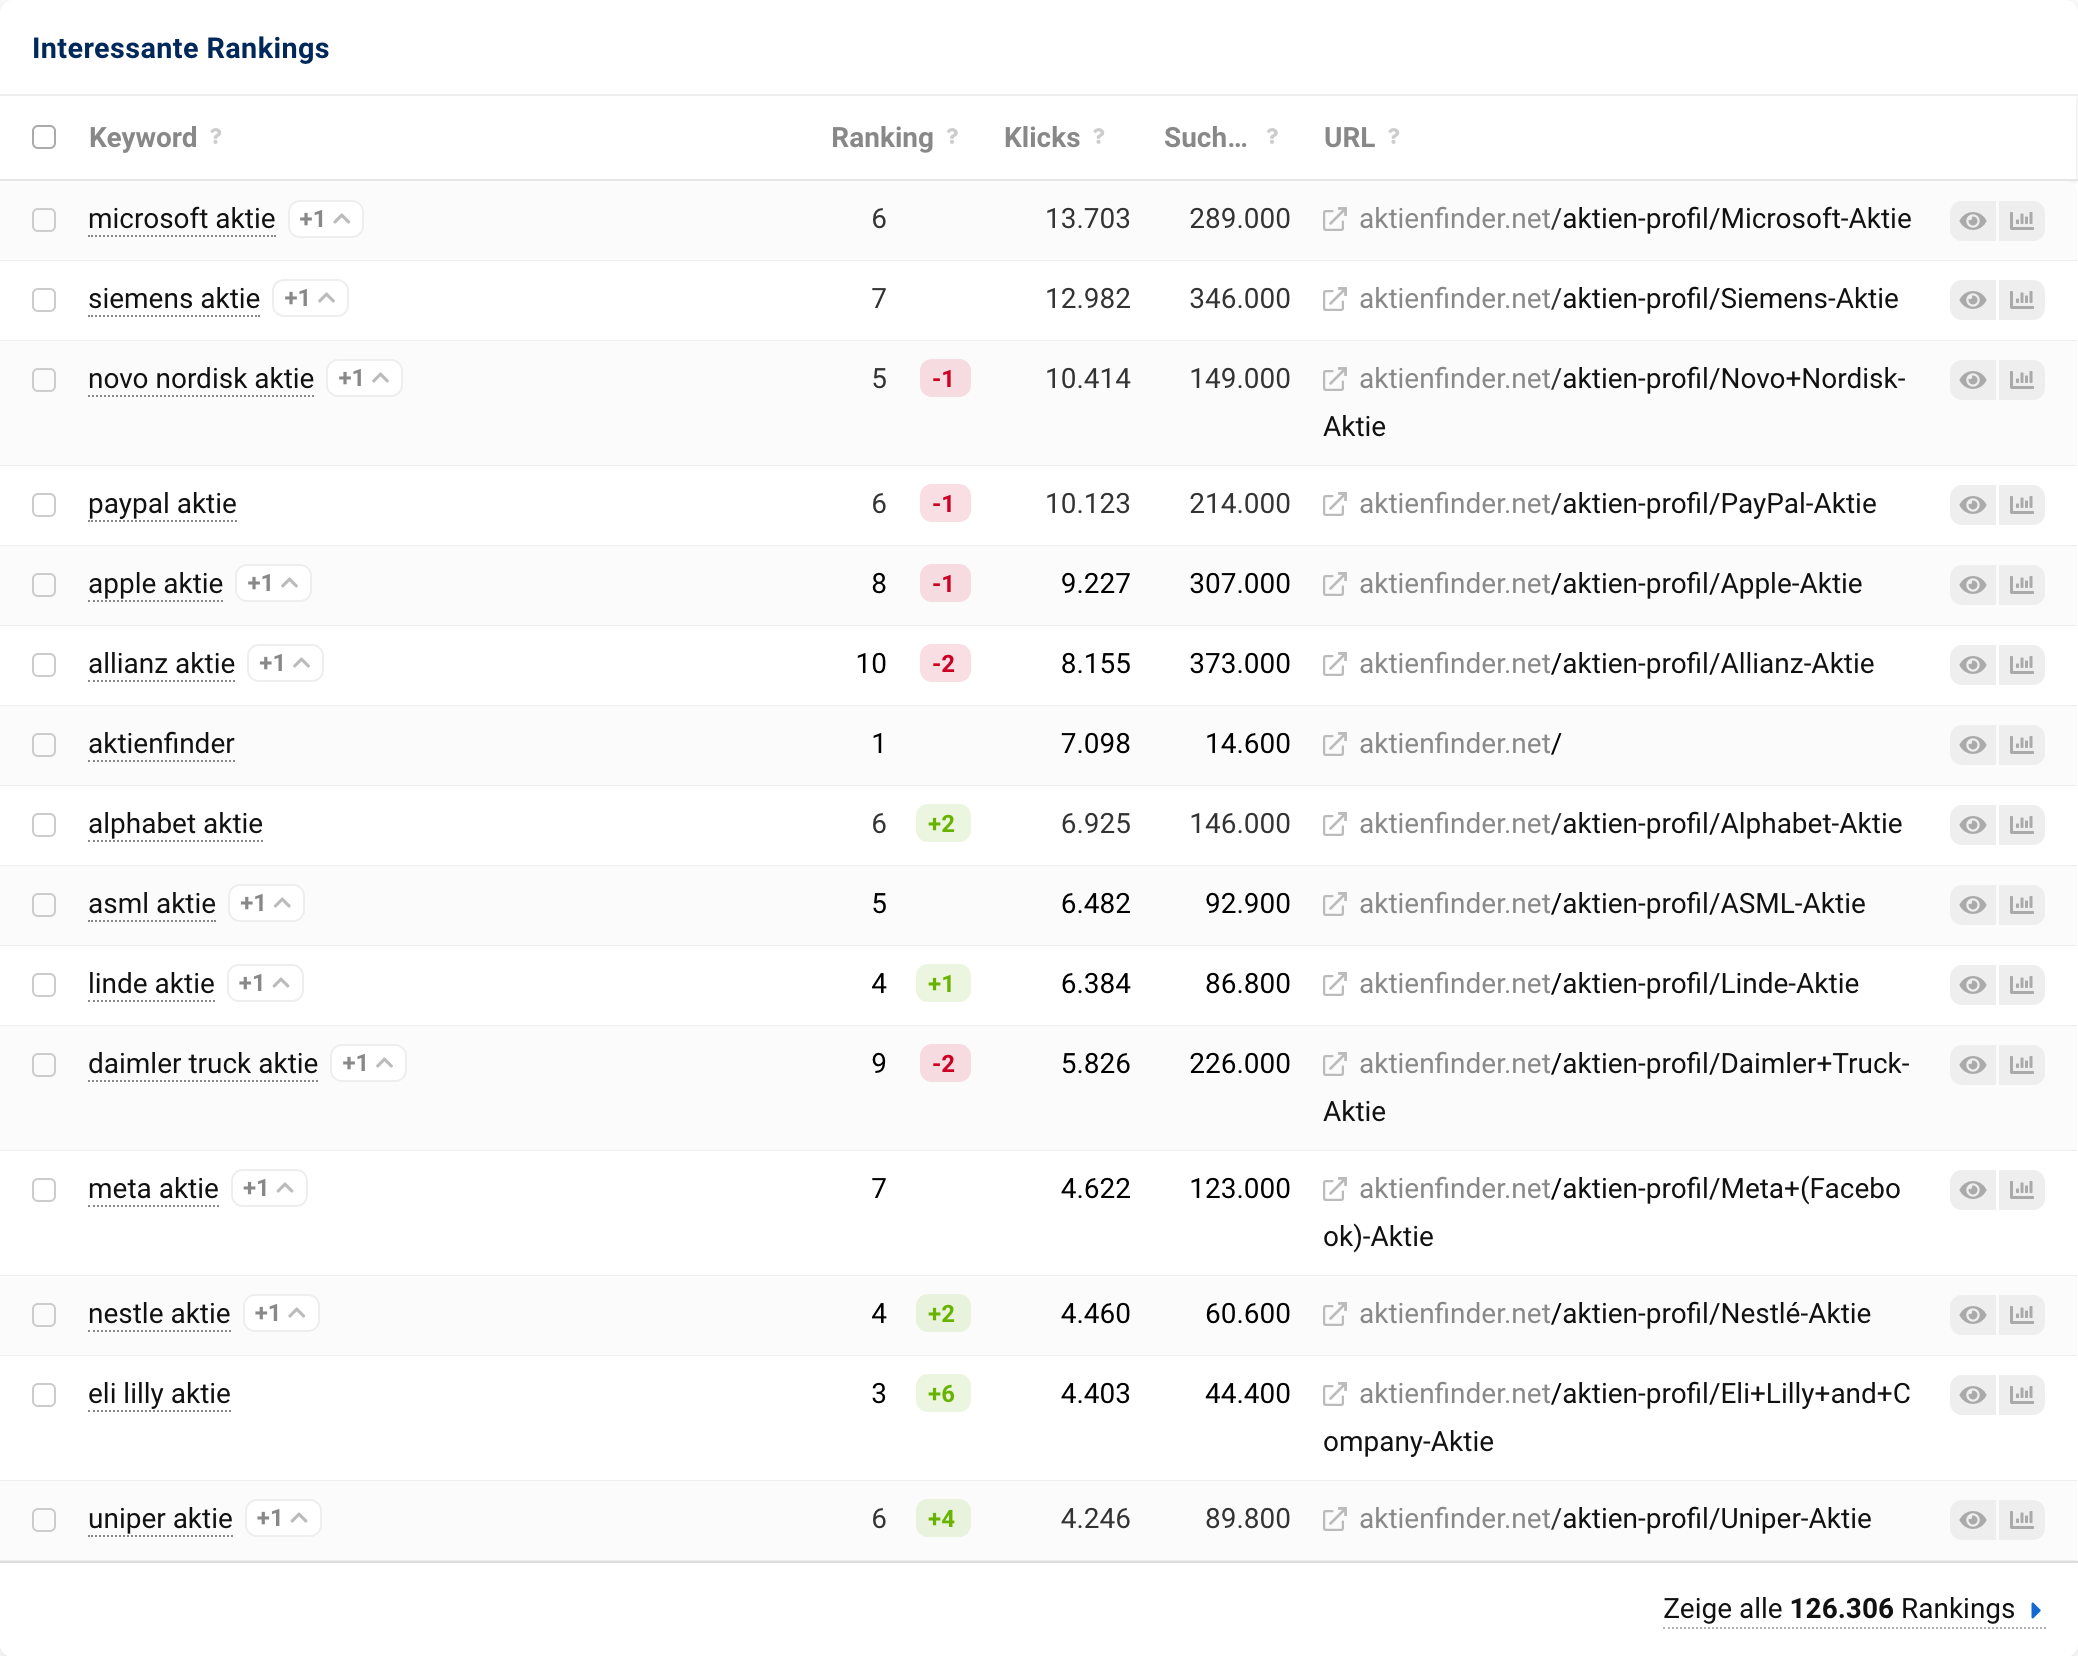Click help question mark next to Klicks header
This screenshot has width=2078, height=1656.
click(1099, 136)
